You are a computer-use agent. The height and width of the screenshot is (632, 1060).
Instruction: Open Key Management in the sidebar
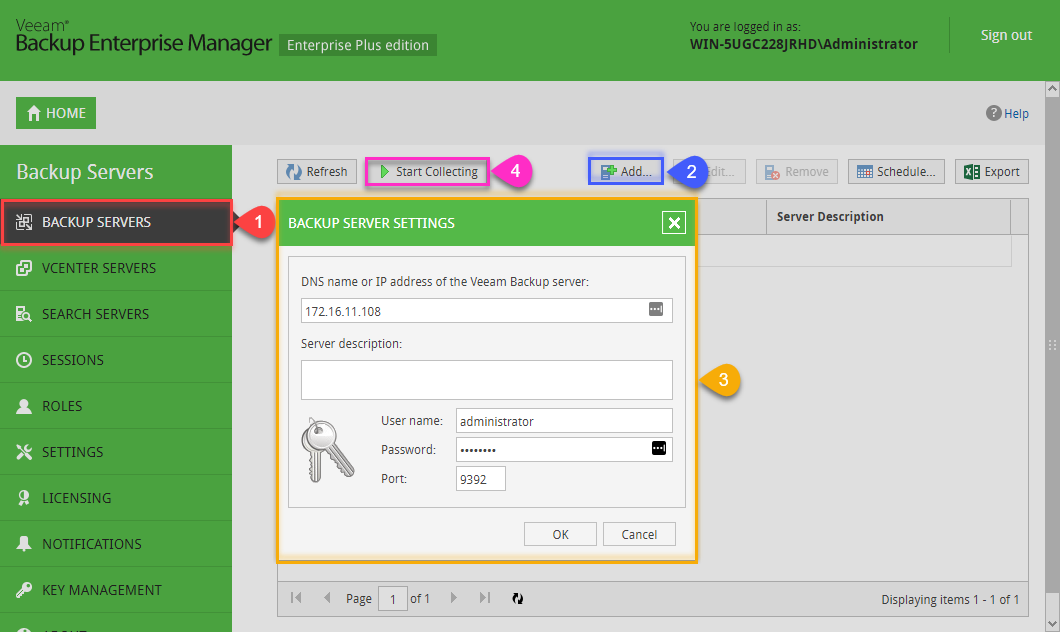click(101, 590)
